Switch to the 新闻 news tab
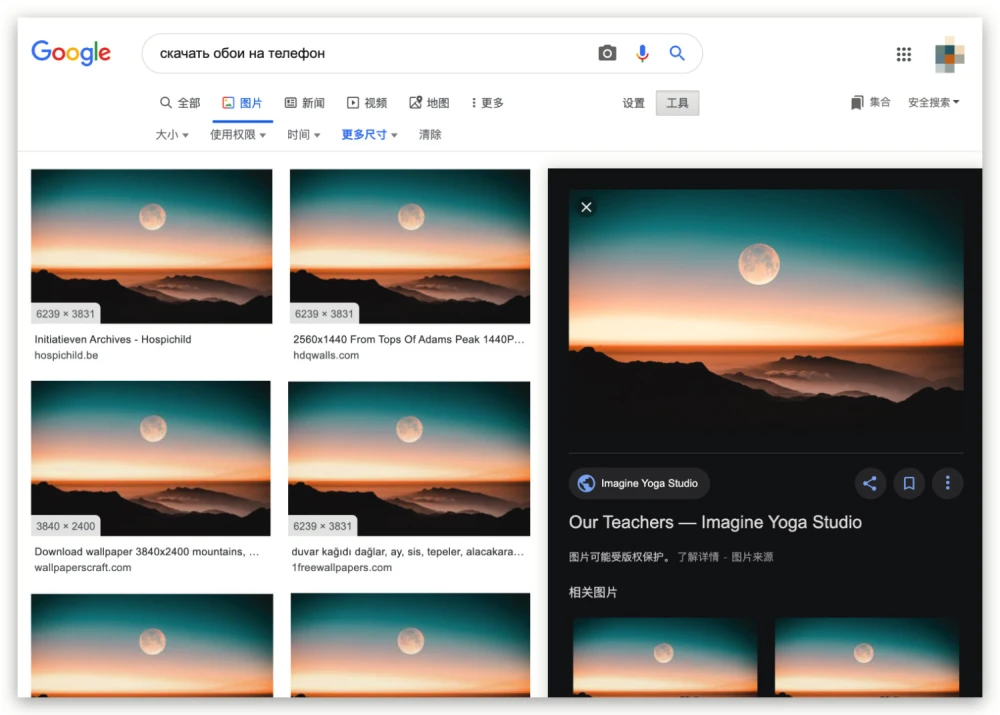This screenshot has width=1000, height=715. tap(304, 103)
